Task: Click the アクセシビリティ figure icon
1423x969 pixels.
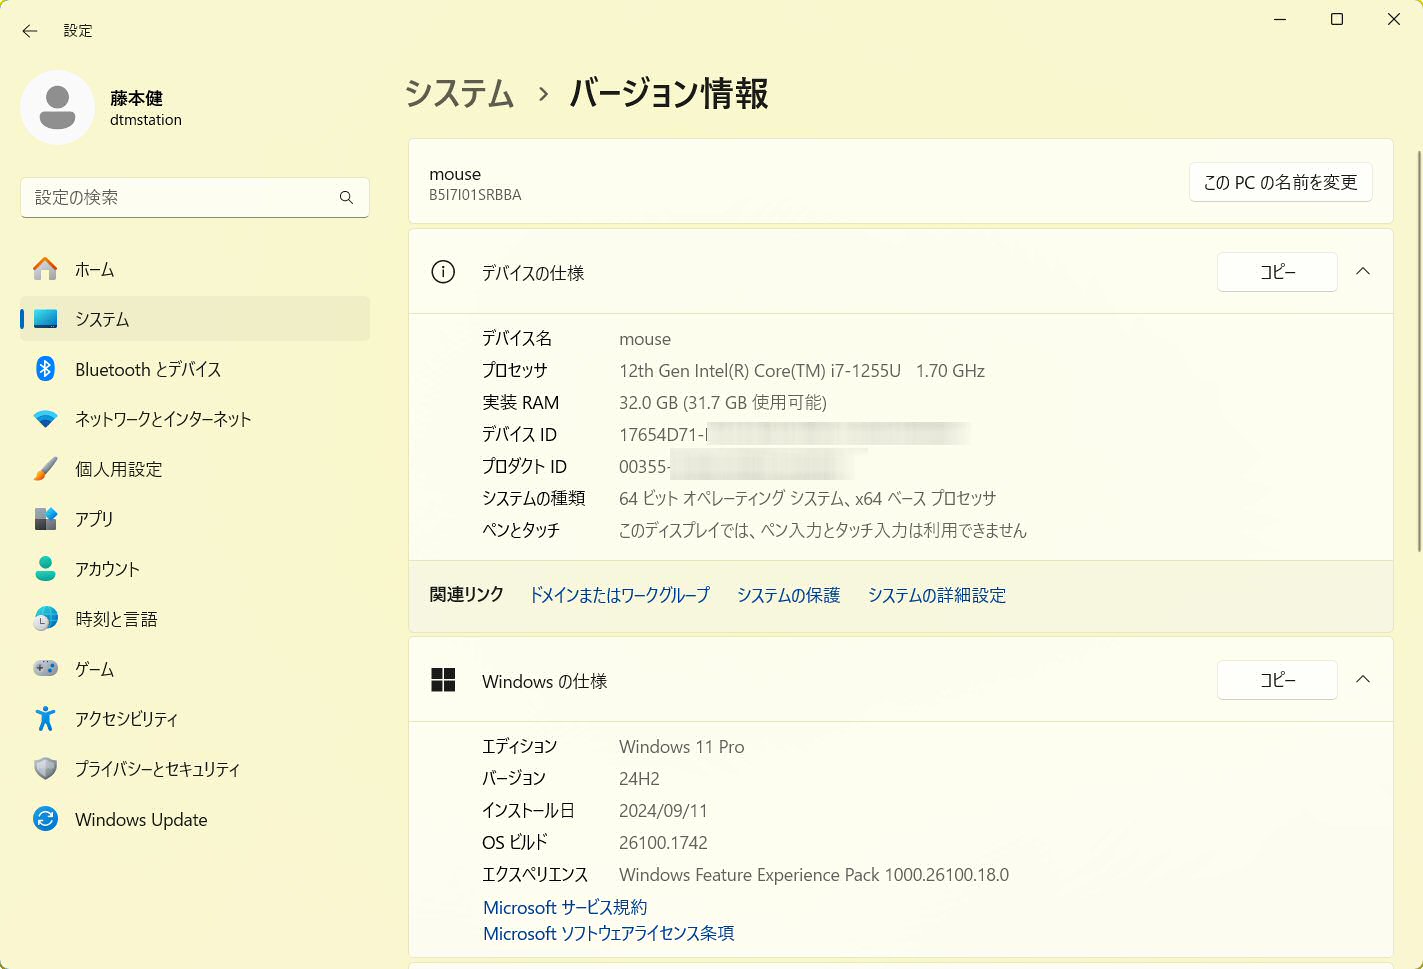Action: [45, 719]
